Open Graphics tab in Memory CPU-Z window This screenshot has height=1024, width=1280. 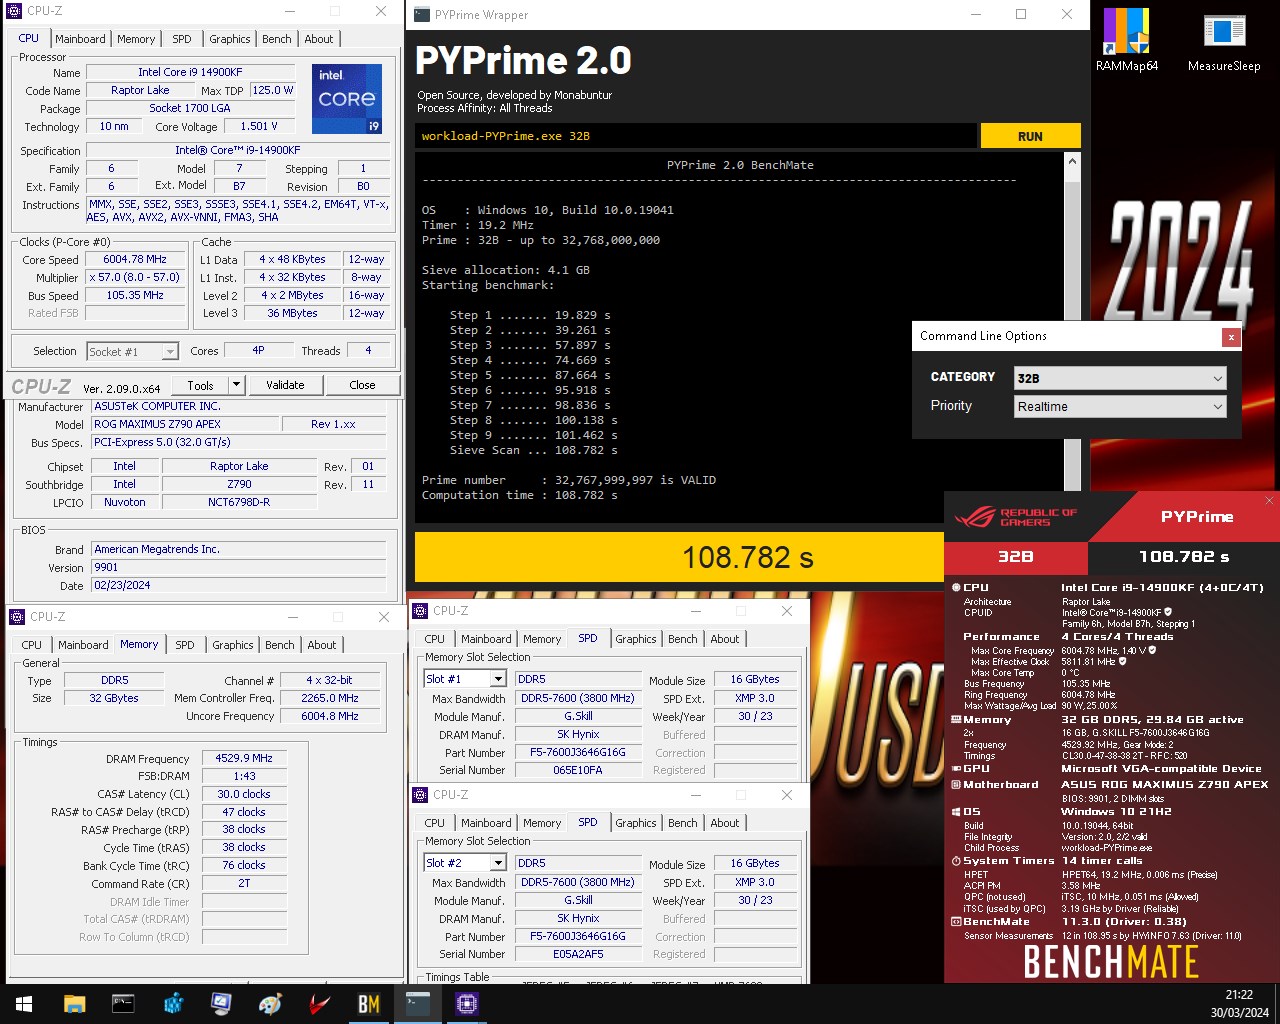233,645
